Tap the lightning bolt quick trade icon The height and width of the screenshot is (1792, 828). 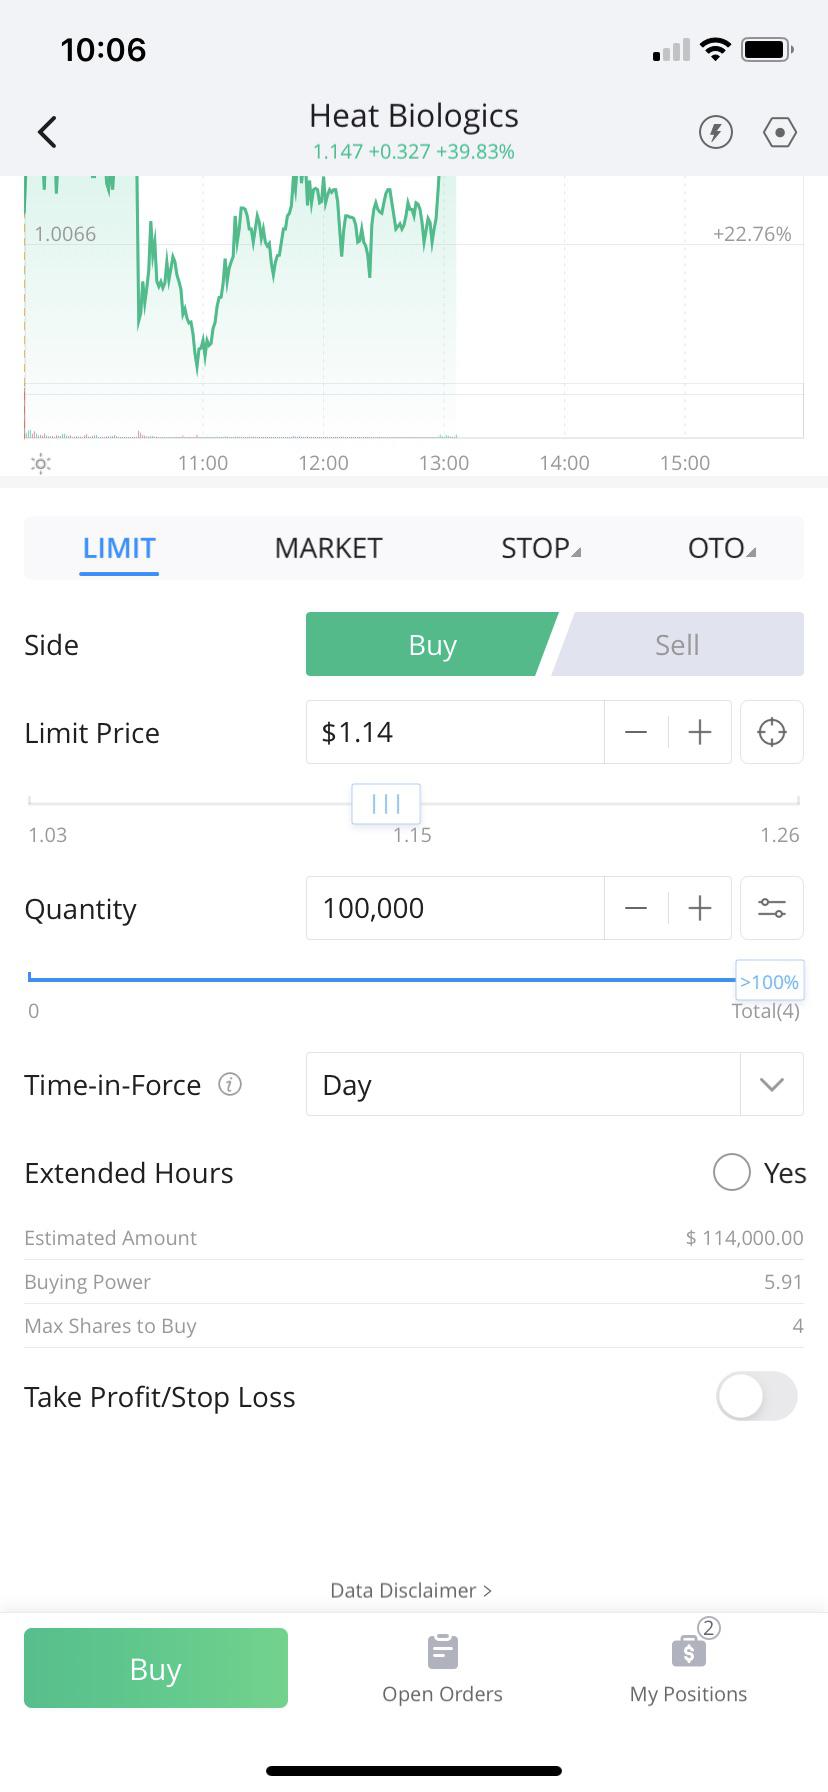pos(715,132)
